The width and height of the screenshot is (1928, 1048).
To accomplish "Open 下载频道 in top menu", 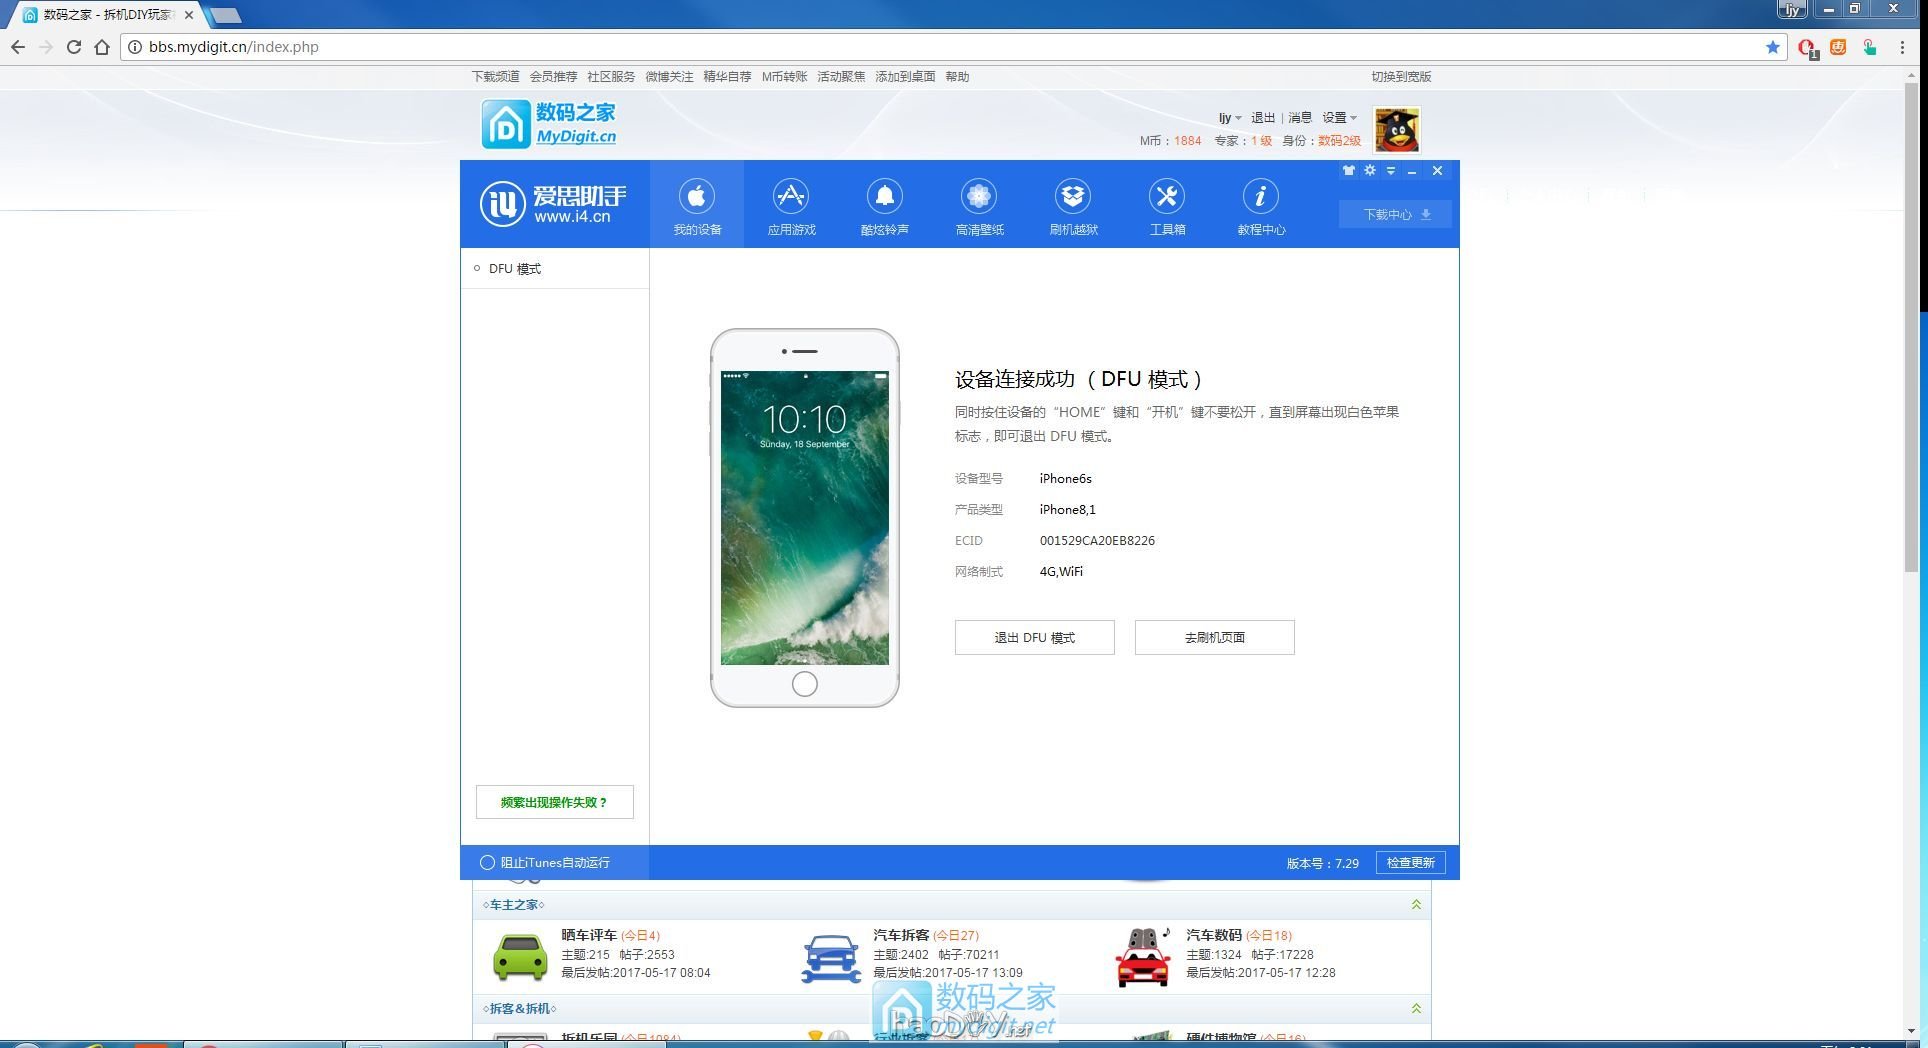I will [495, 77].
